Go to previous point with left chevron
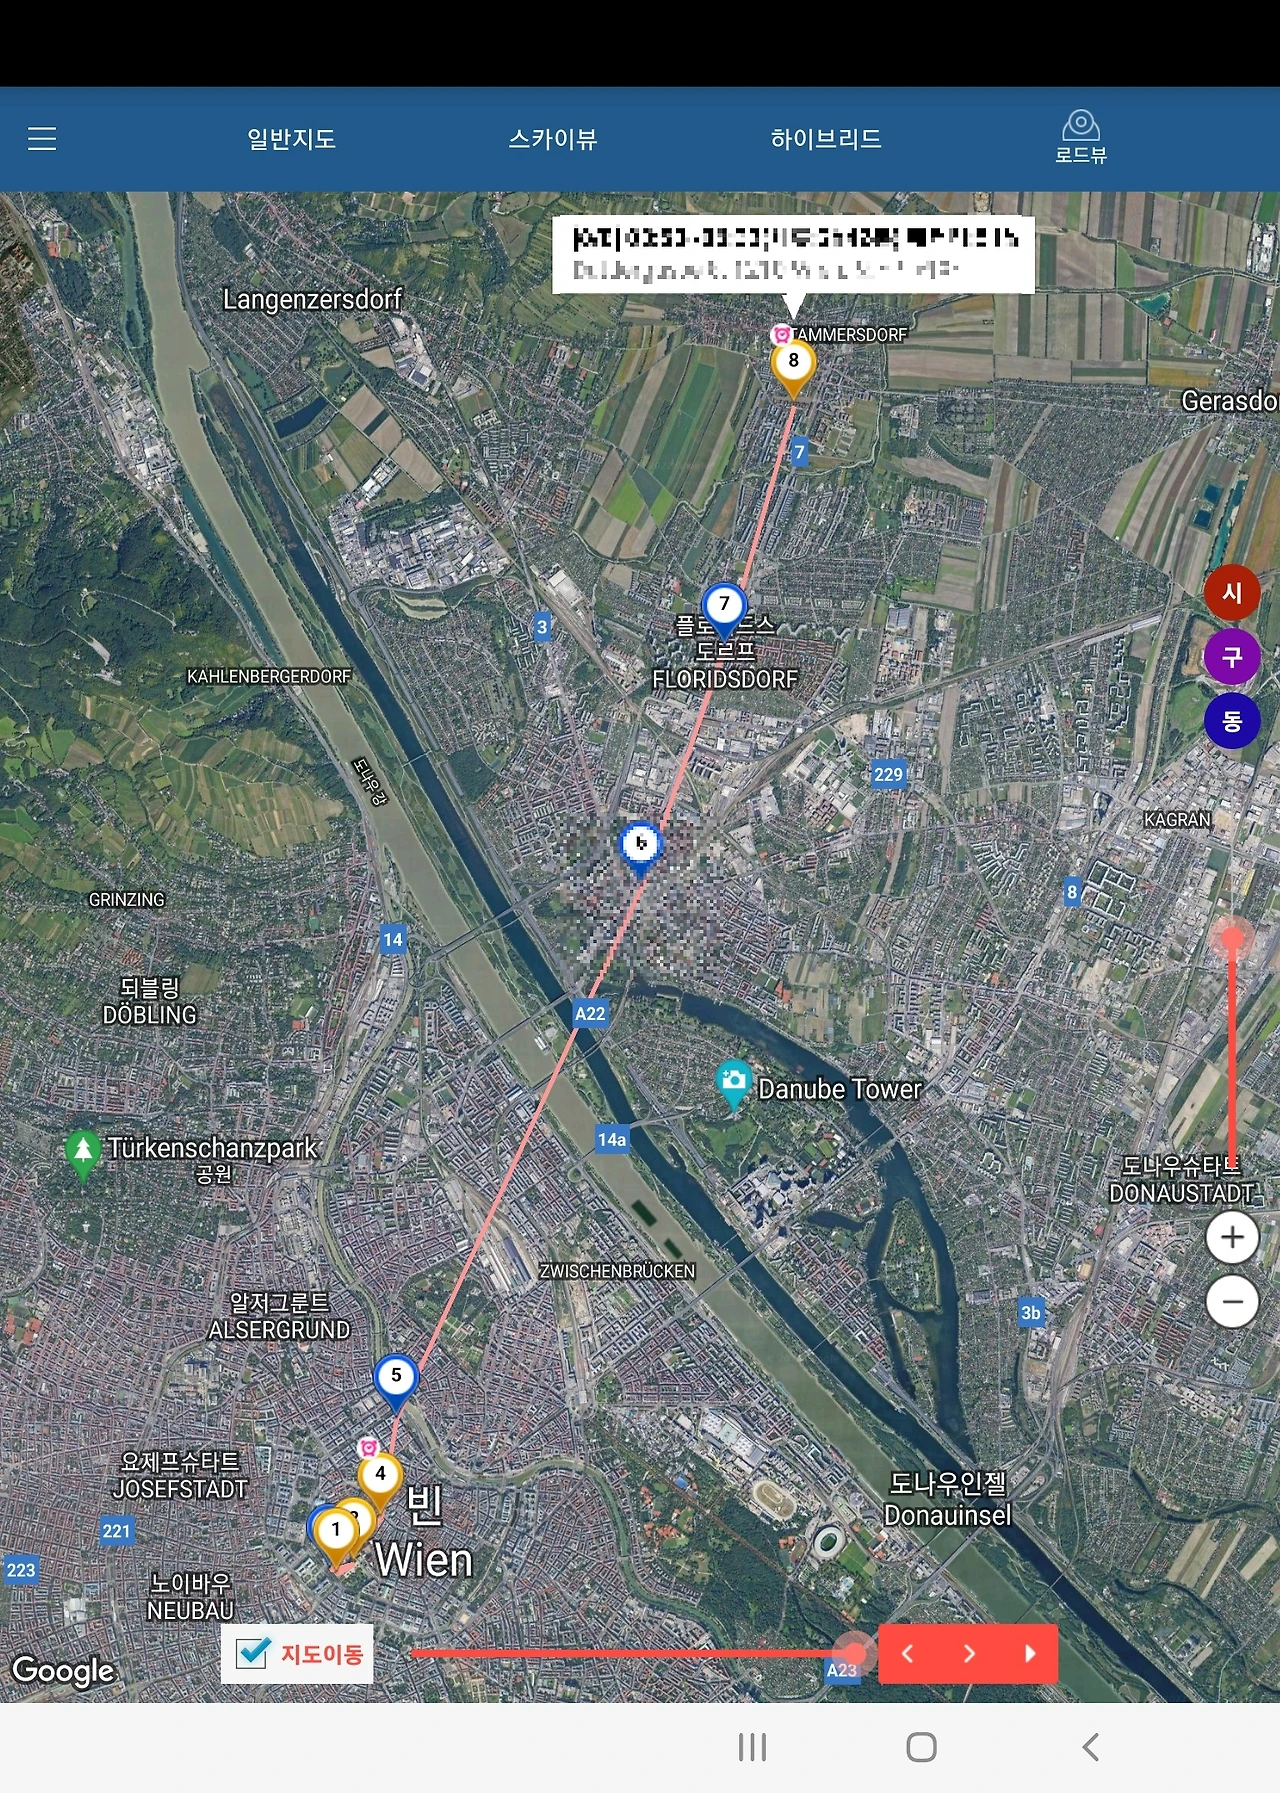Image resolution: width=1280 pixels, height=1793 pixels. pyautogui.click(x=907, y=1653)
